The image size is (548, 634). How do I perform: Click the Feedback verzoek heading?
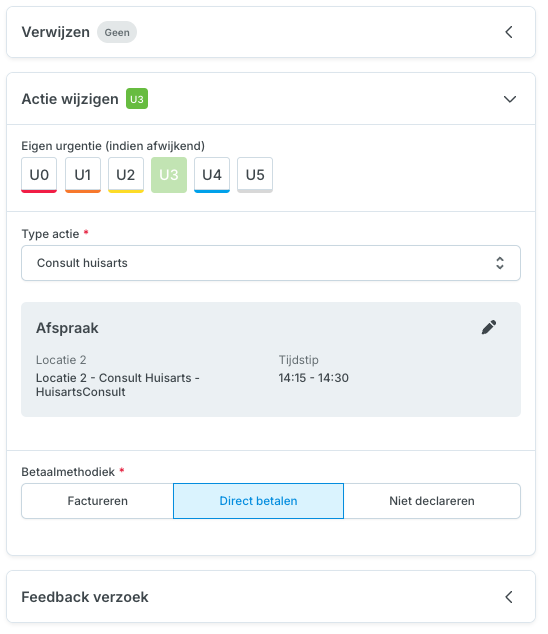pos(85,597)
